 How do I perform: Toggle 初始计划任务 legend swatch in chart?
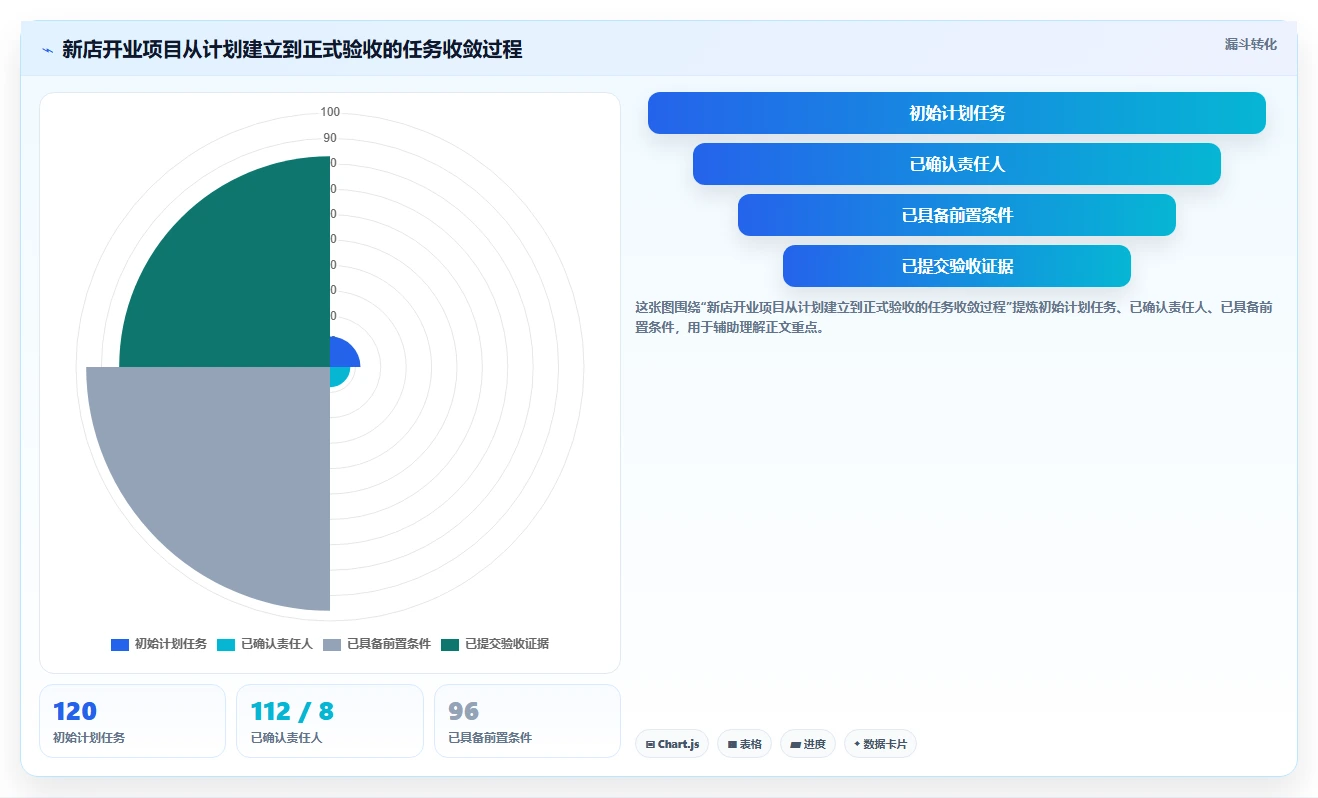coord(120,644)
